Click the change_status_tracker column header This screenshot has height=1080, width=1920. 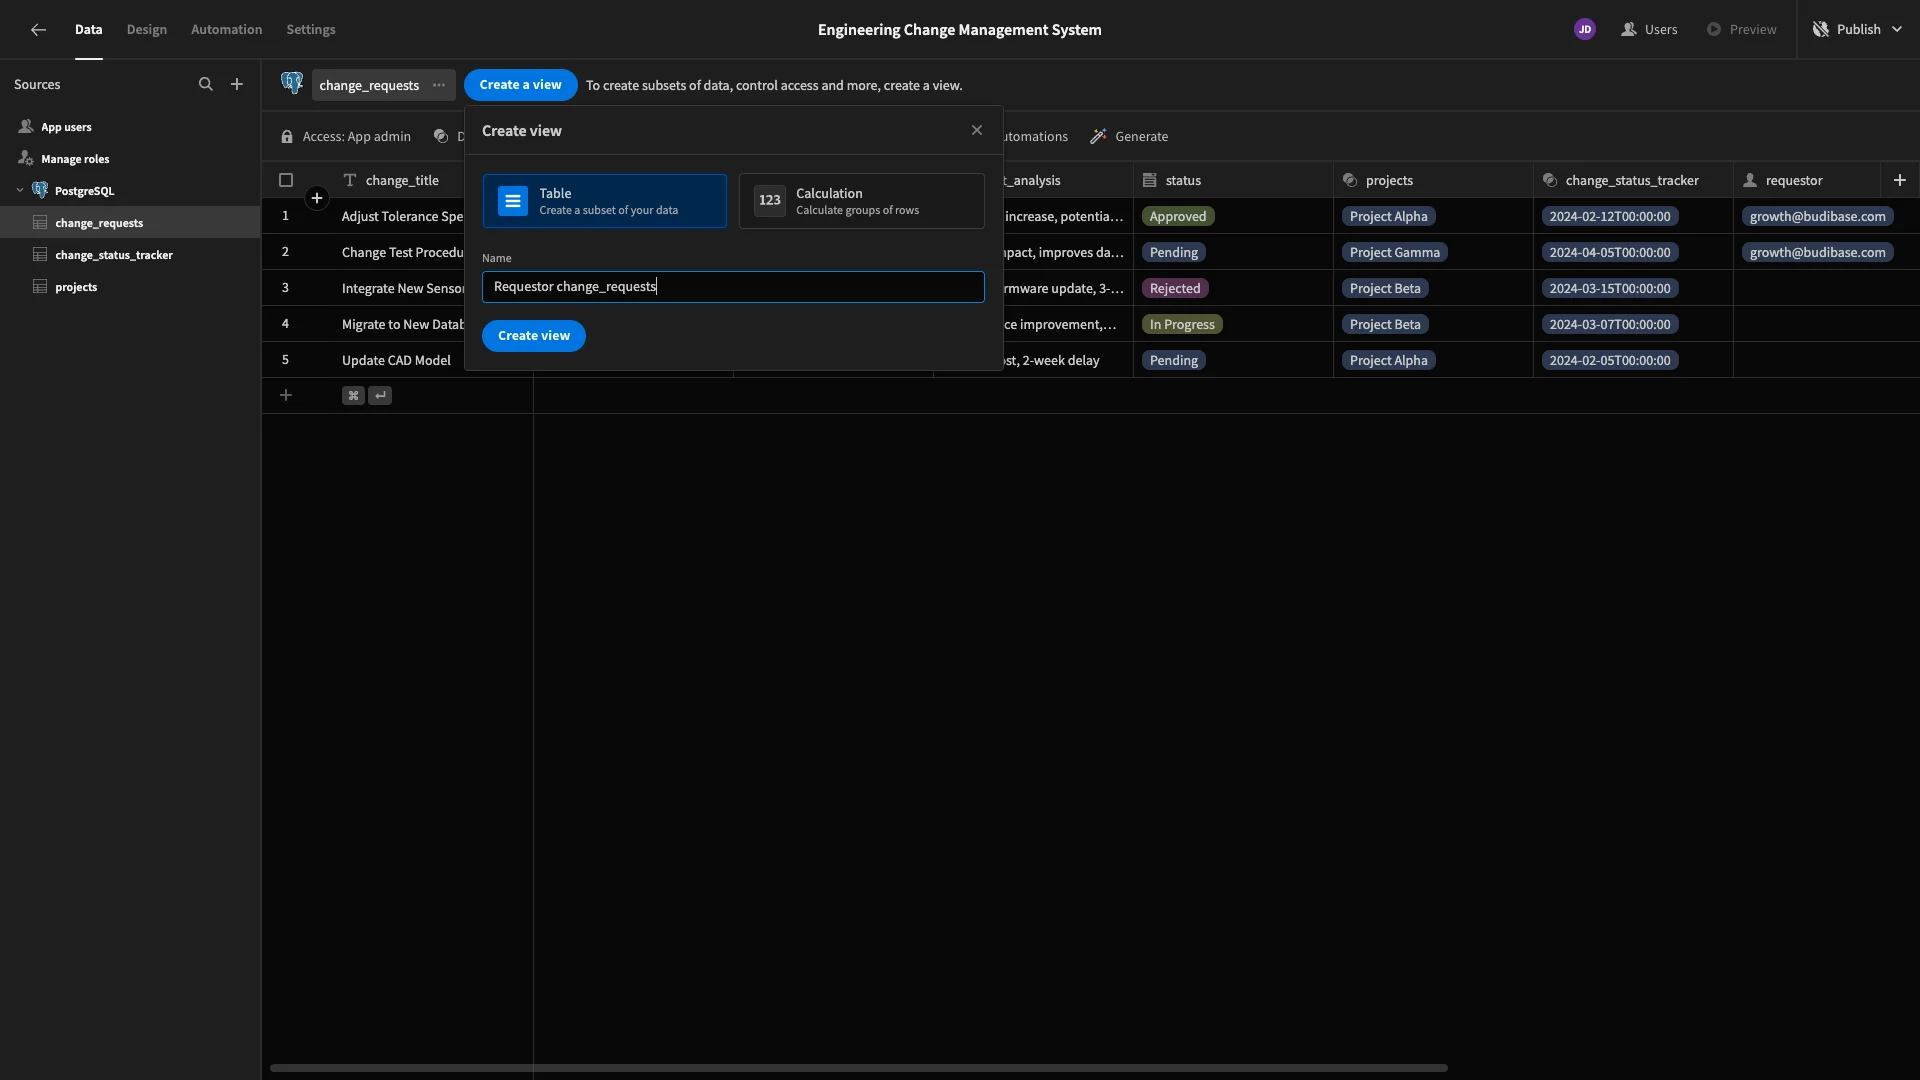(x=1633, y=181)
